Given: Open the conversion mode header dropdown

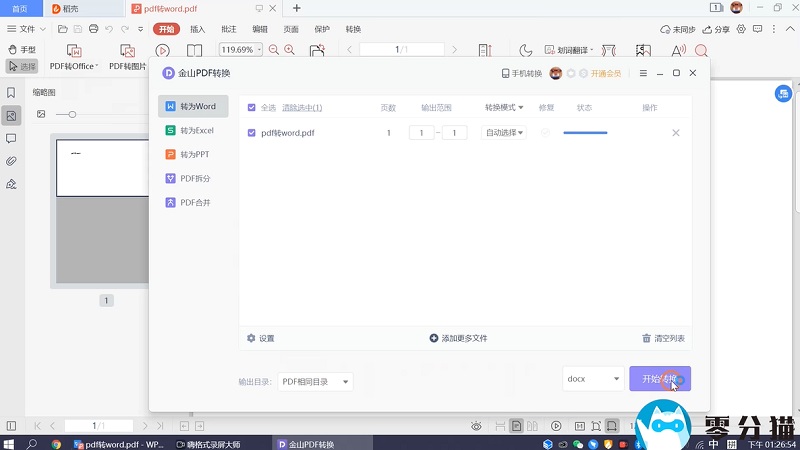Looking at the screenshot, I should [504, 108].
